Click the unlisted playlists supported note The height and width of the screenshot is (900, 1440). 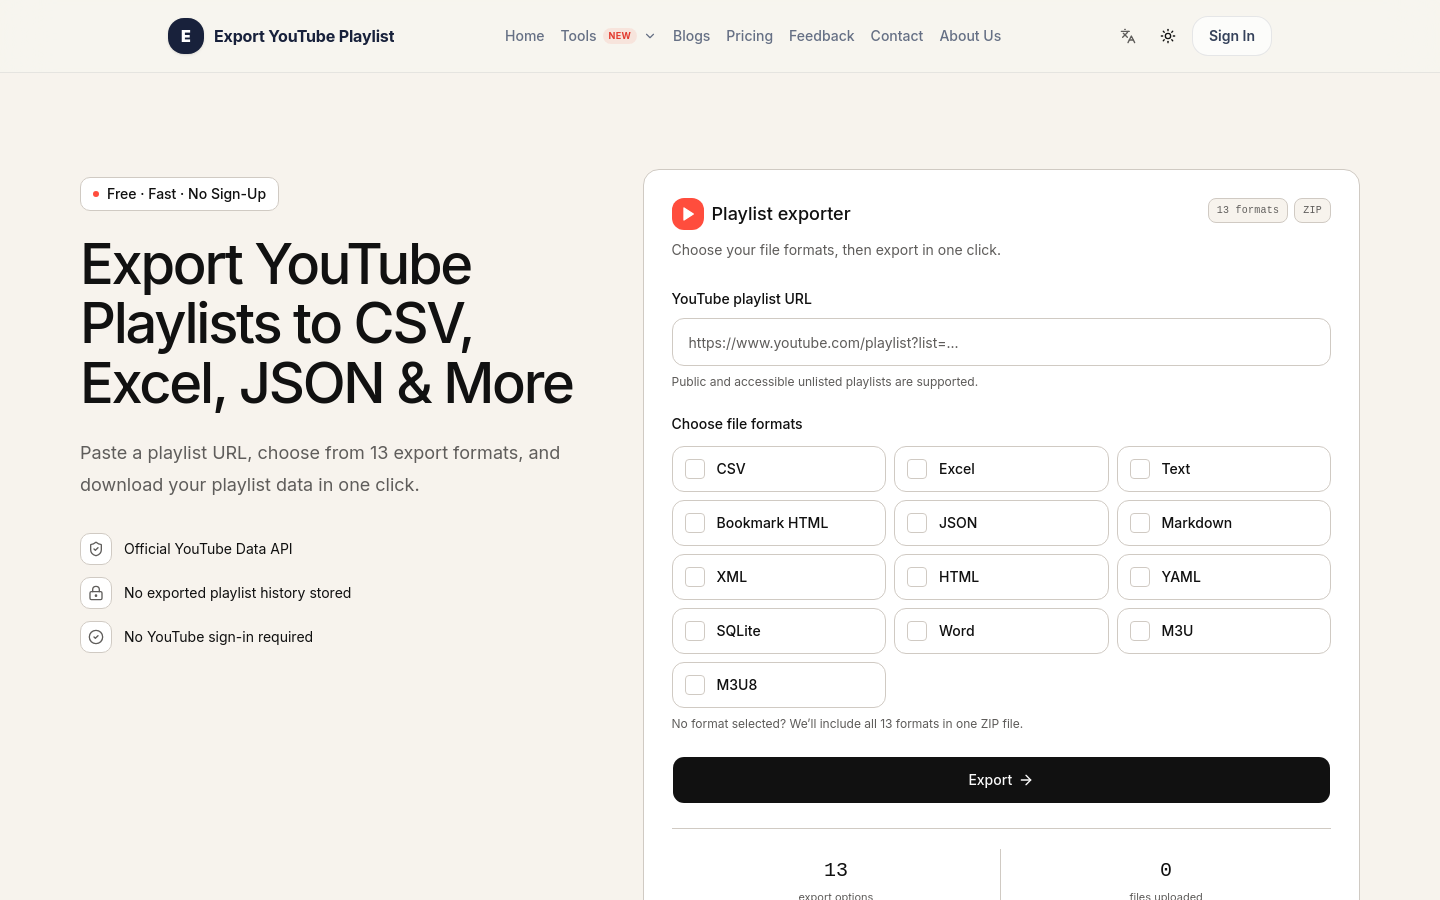825,382
